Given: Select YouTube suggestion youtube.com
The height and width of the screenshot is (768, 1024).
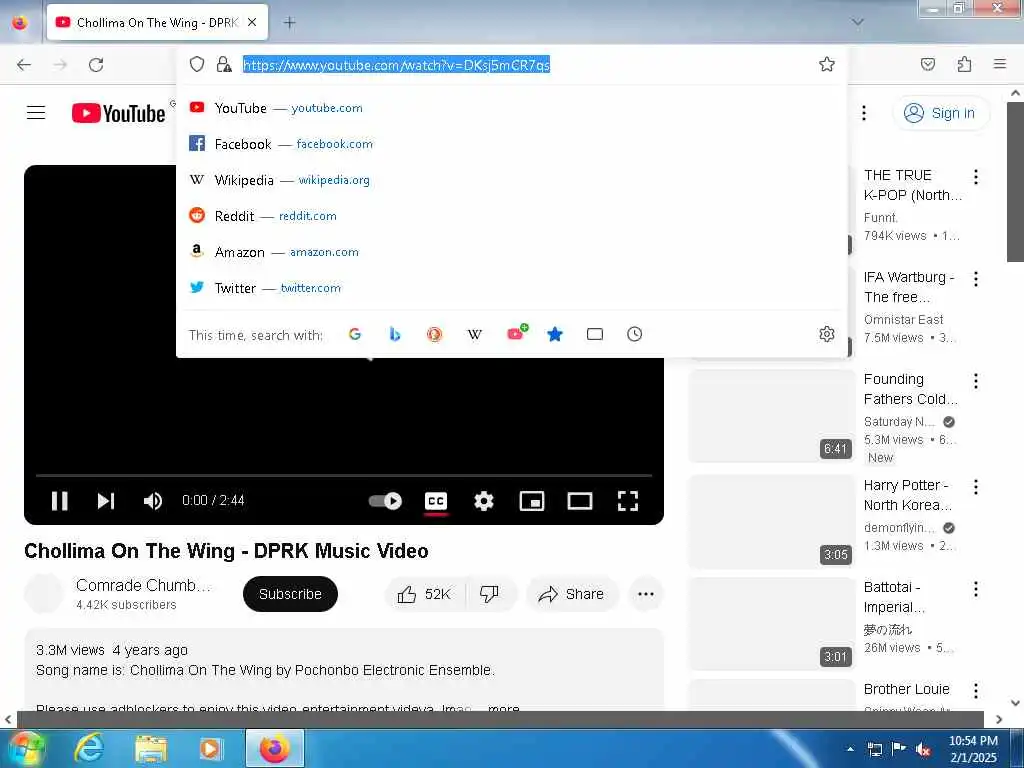Looking at the screenshot, I should click(512, 108).
